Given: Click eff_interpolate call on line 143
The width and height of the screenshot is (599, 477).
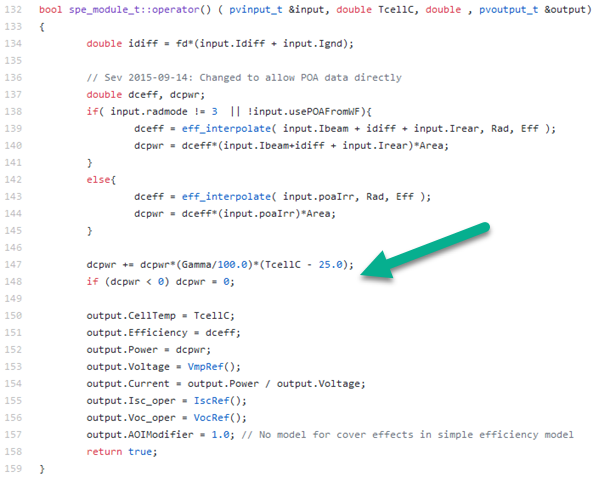Looking at the screenshot, I should [x=226, y=197].
